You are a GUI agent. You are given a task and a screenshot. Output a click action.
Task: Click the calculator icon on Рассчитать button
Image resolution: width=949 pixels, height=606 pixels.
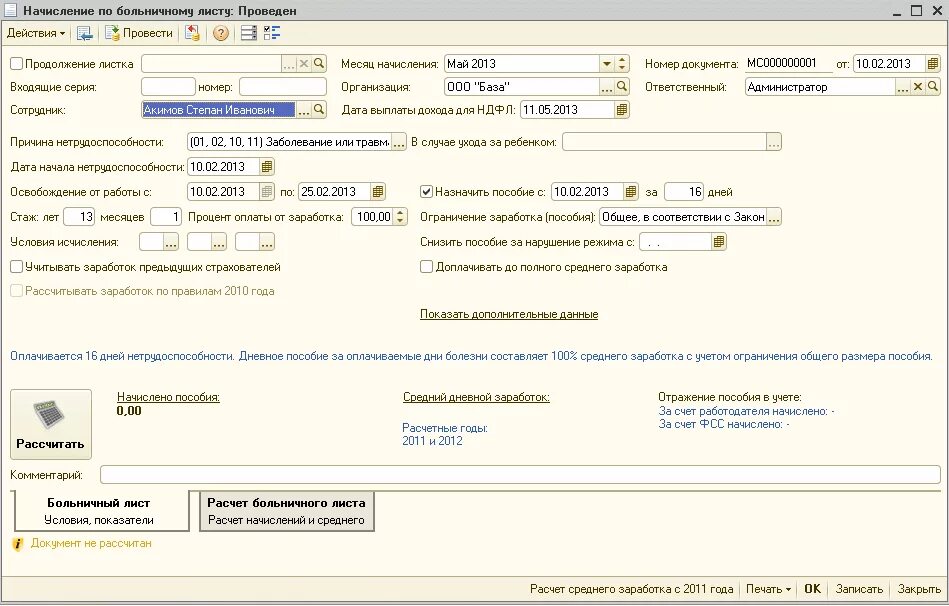point(50,416)
